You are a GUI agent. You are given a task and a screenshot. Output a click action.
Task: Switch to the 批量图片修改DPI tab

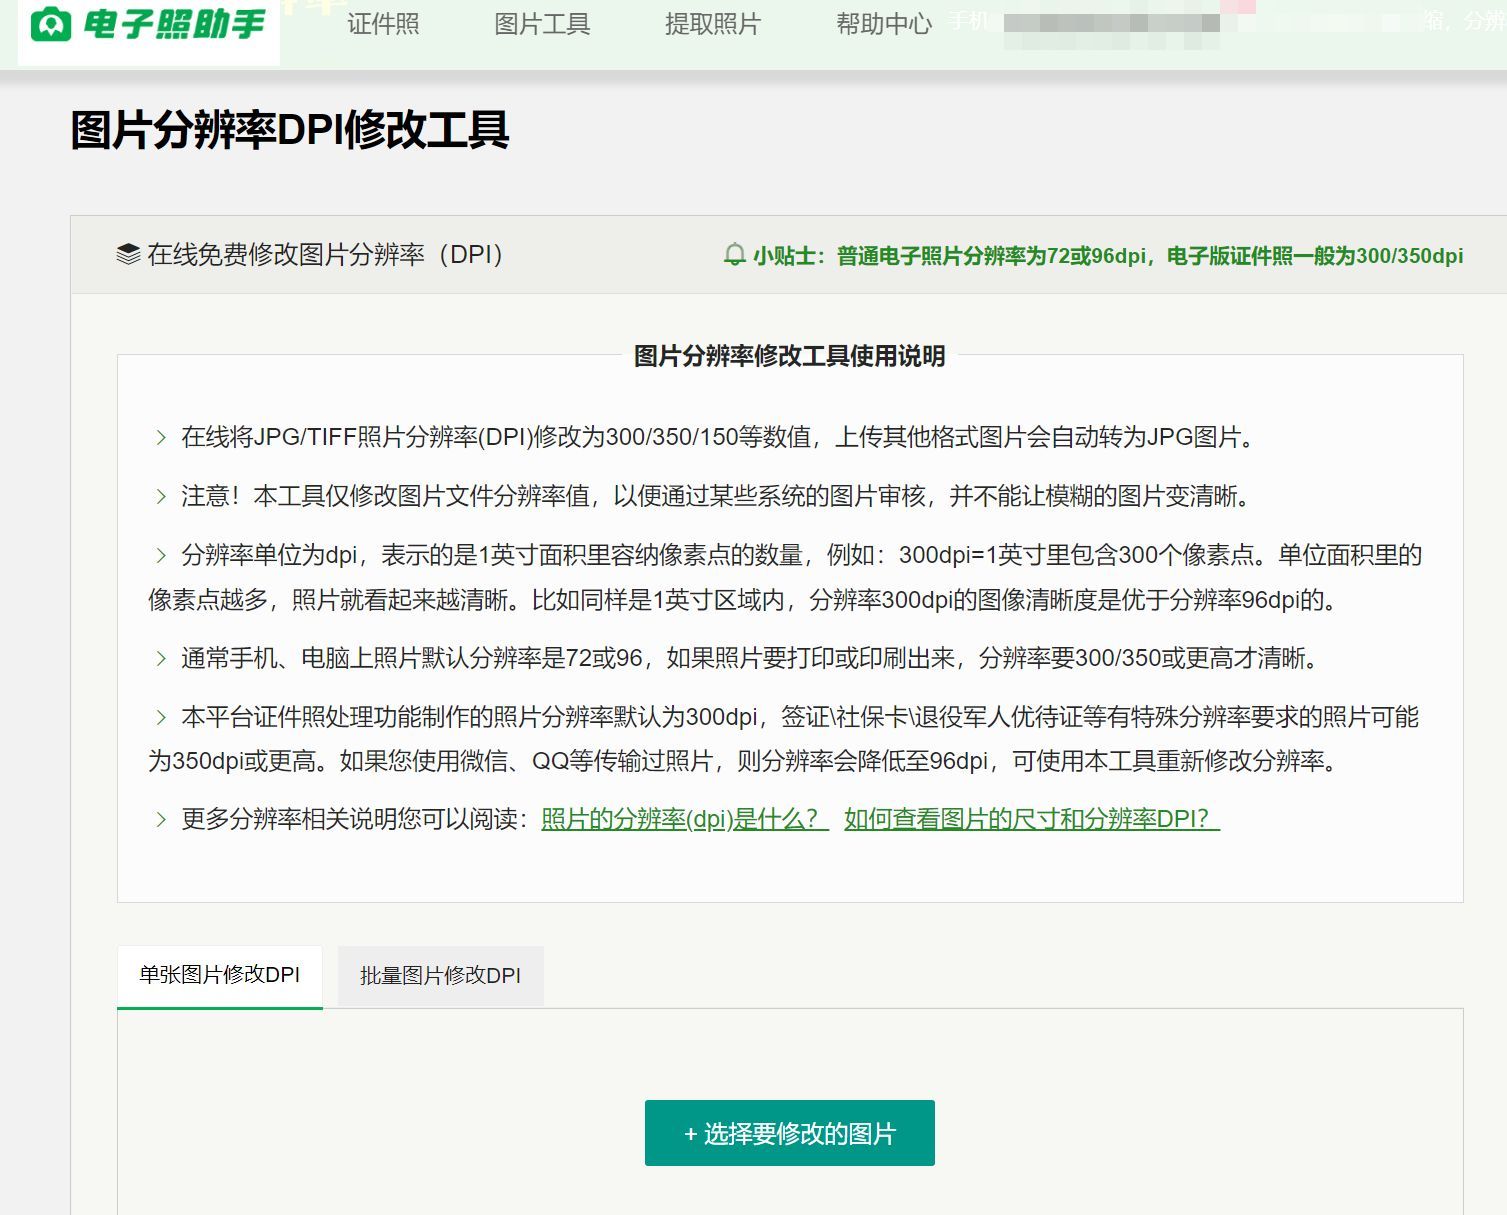pos(440,975)
